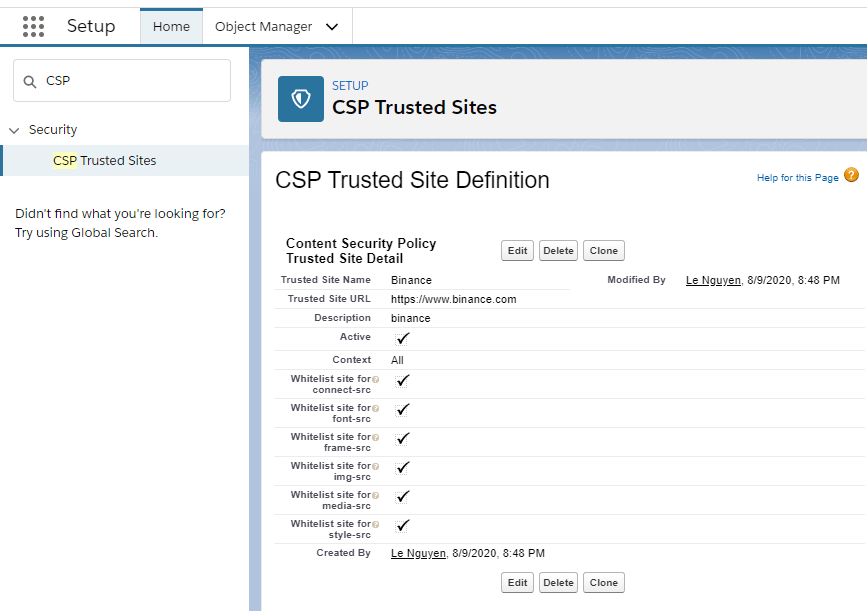Open the Object Manager dropdown arrow
This screenshot has height=611, width=867.
coord(332,27)
